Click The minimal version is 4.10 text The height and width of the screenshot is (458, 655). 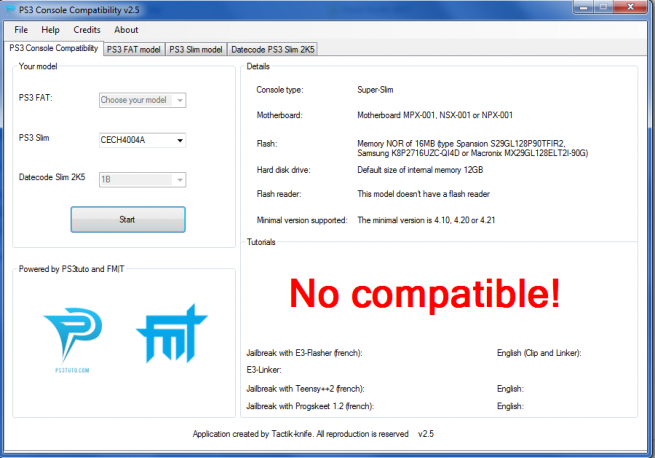tap(426, 220)
